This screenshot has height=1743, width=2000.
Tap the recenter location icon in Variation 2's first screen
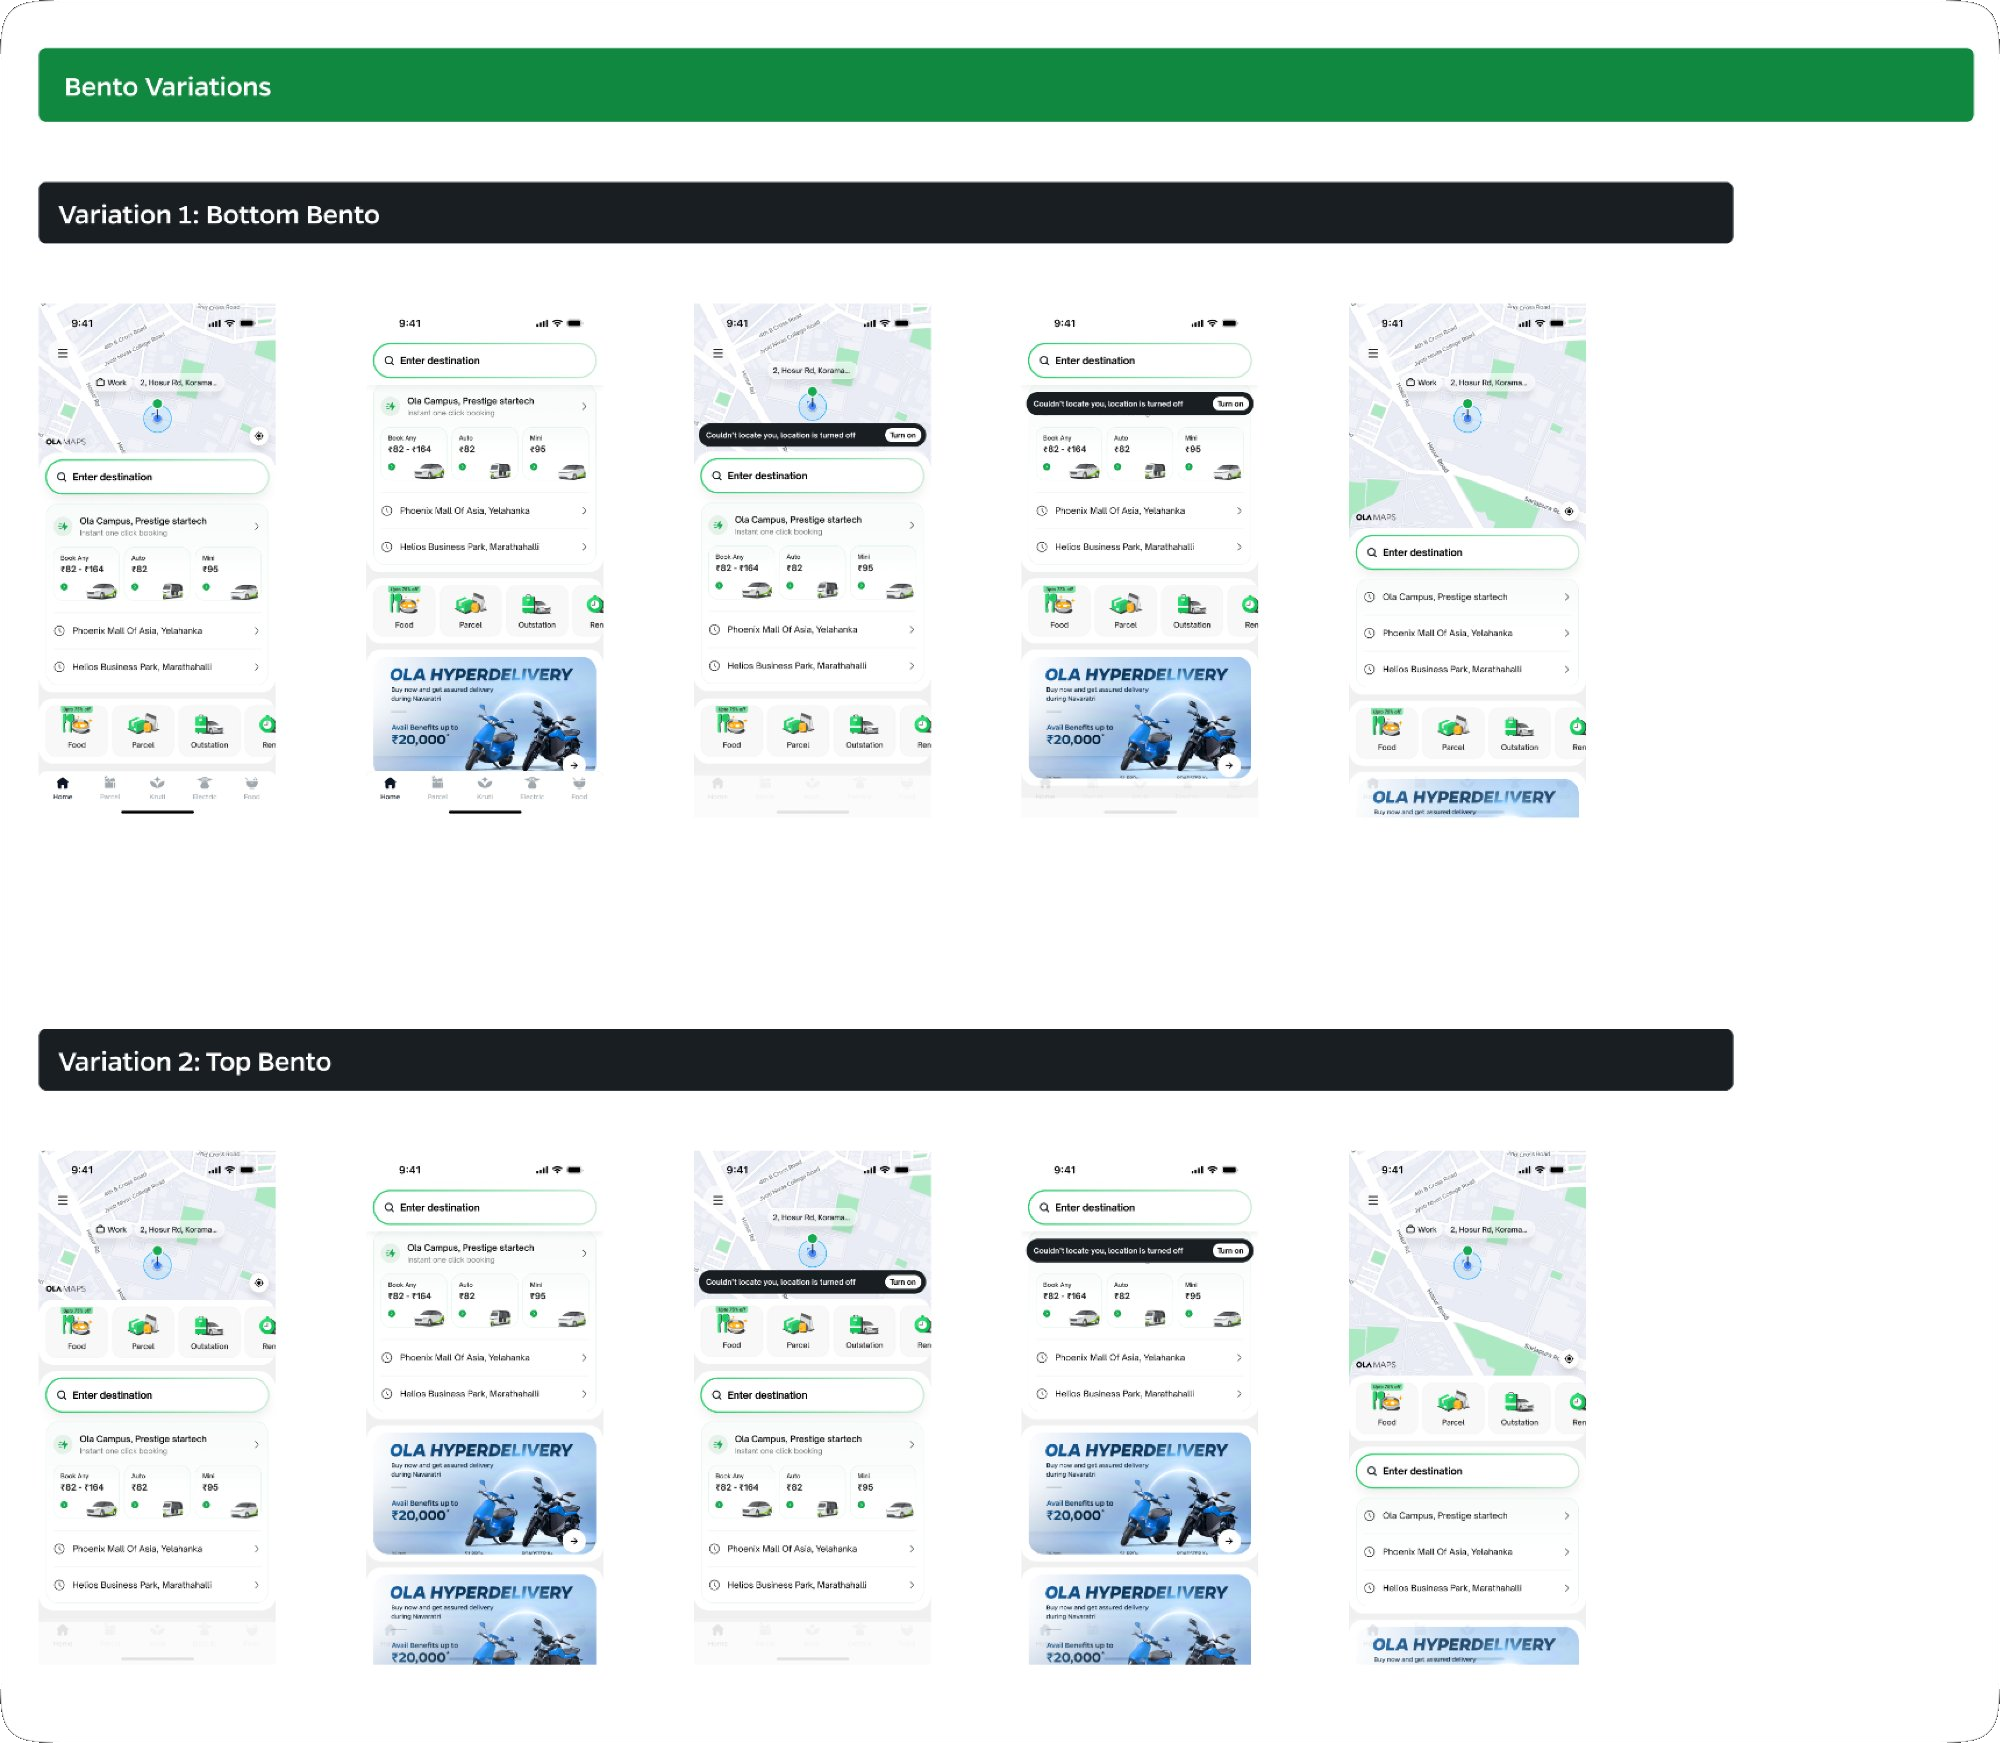tap(259, 1282)
